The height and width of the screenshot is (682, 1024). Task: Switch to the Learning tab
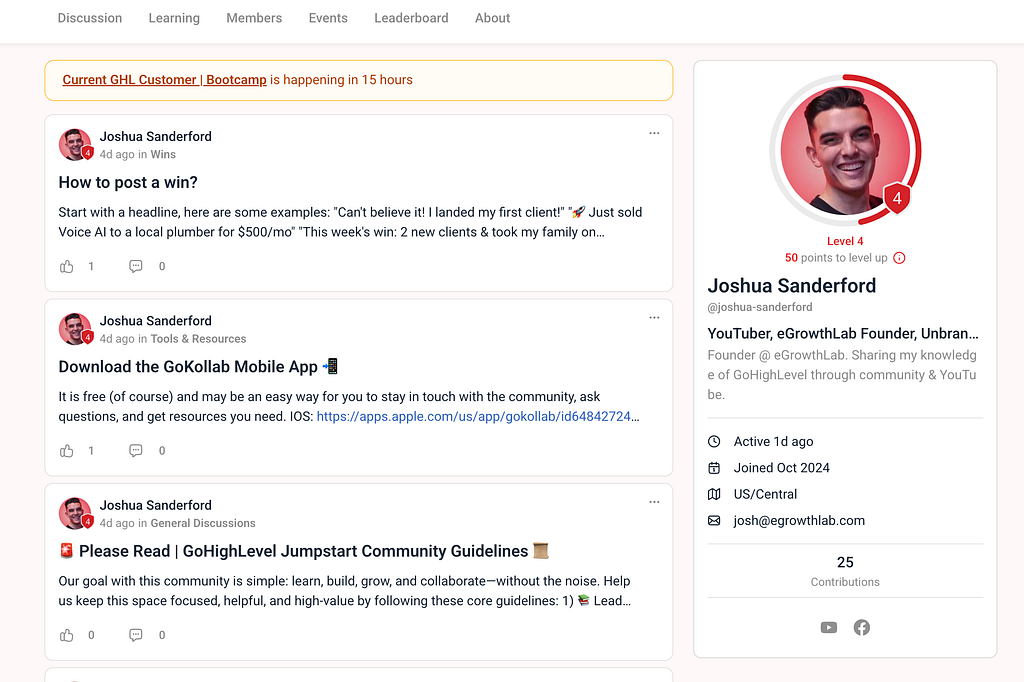(174, 18)
